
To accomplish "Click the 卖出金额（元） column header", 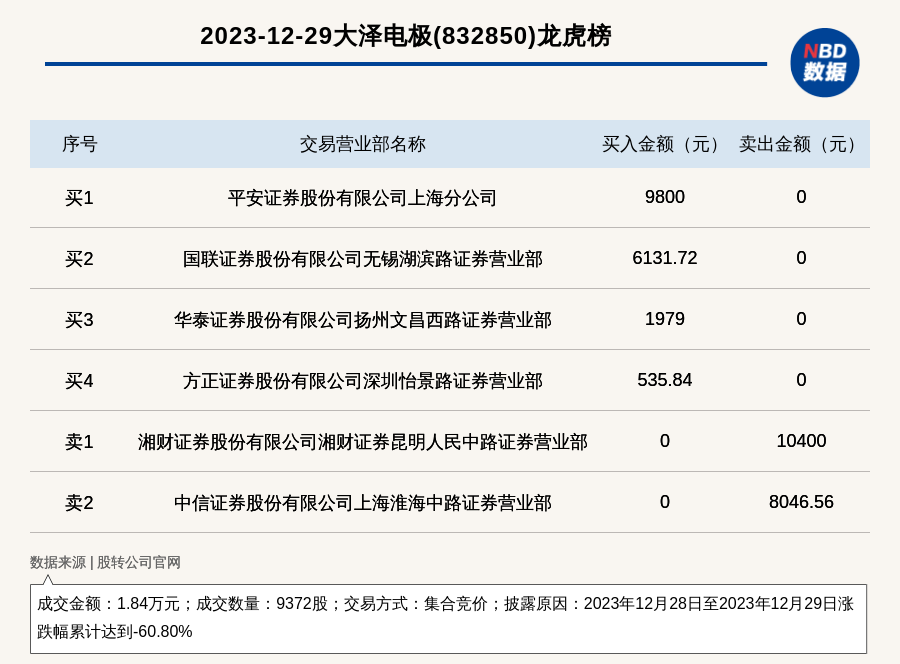I will 801,144.
